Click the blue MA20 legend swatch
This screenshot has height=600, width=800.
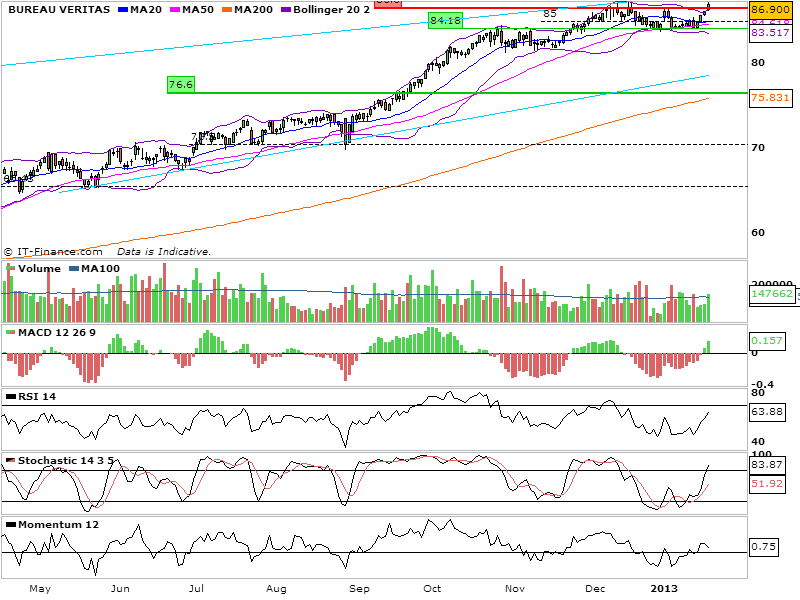(x=123, y=10)
